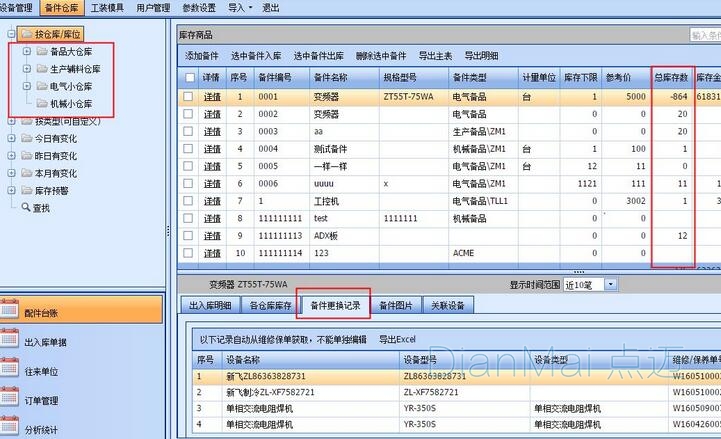The height and width of the screenshot is (439, 721).
Task: Expand the 本月有变化 node
Action: click(x=11, y=173)
